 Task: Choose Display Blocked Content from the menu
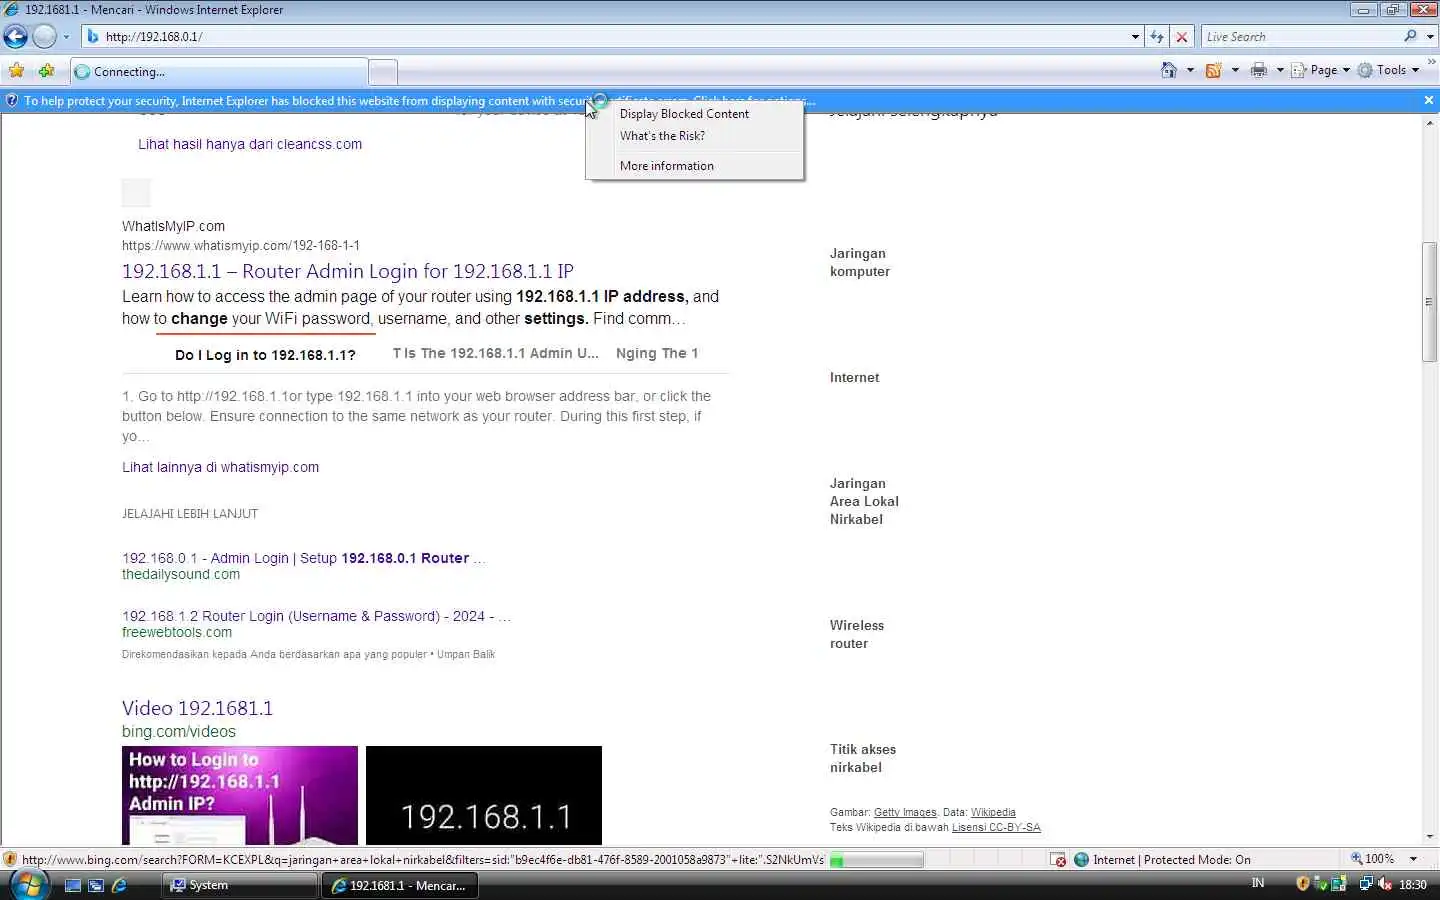tap(694, 114)
